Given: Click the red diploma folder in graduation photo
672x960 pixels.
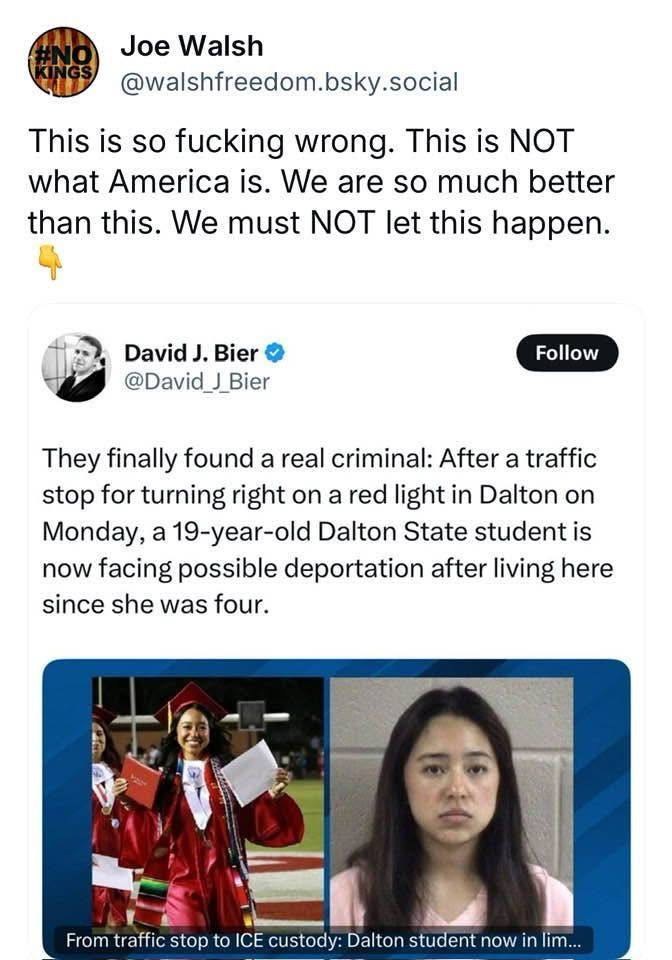Looking at the screenshot, I should (x=140, y=782).
